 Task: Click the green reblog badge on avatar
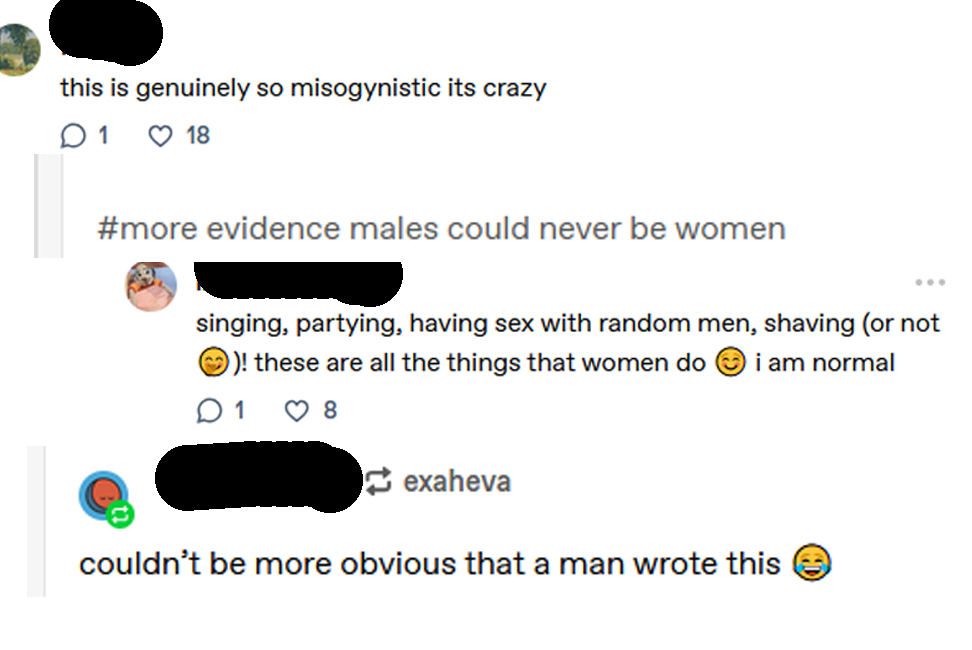[x=120, y=515]
